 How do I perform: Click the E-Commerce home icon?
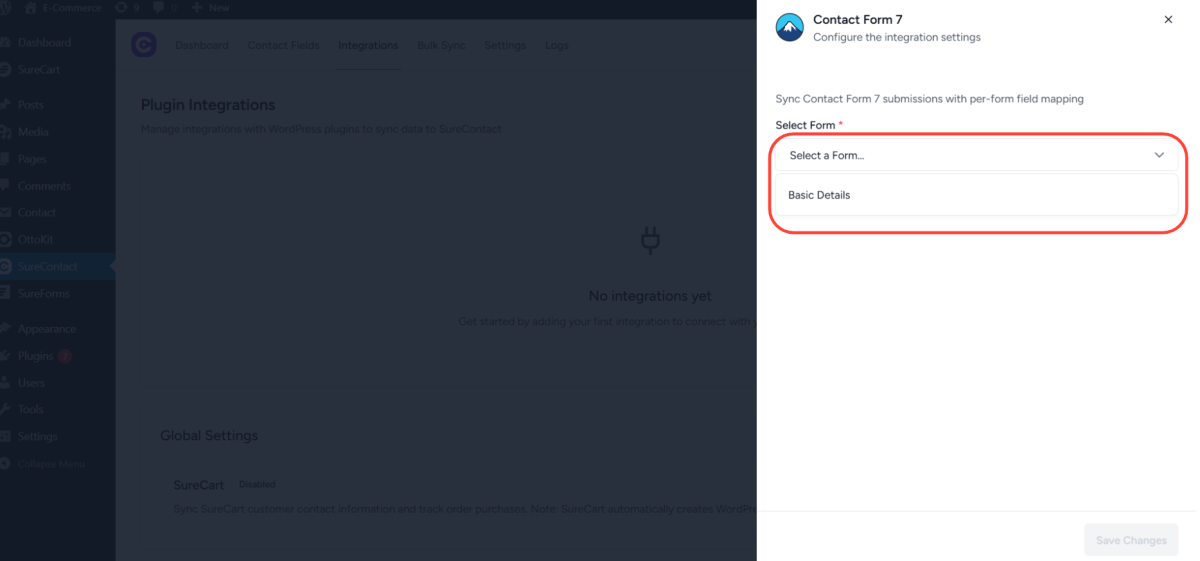pyautogui.click(x=31, y=8)
